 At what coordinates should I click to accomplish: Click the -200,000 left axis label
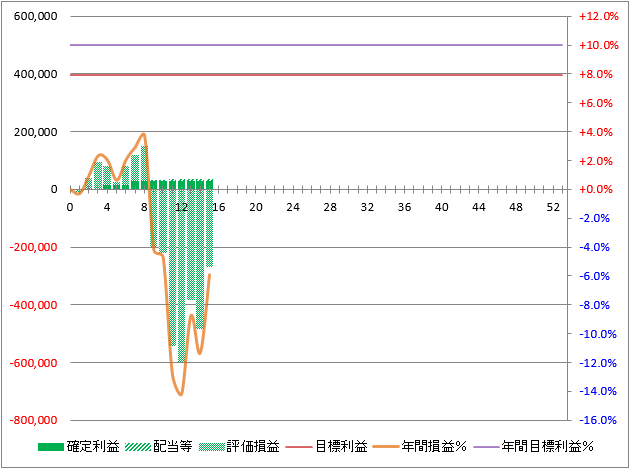point(33,247)
